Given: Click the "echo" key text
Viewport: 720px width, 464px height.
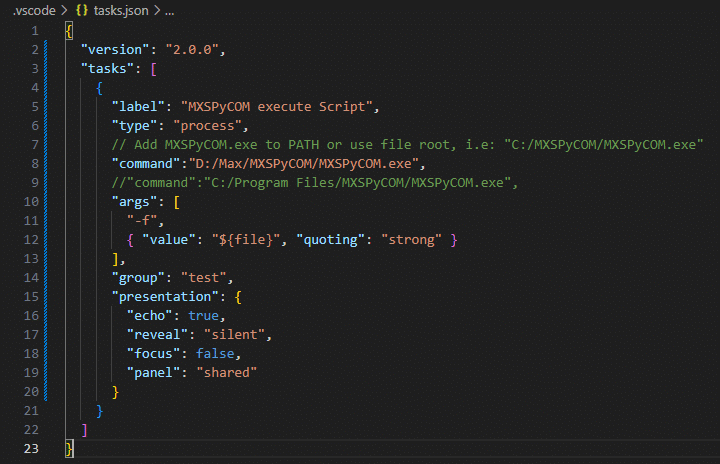Looking at the screenshot, I should click(149, 316).
